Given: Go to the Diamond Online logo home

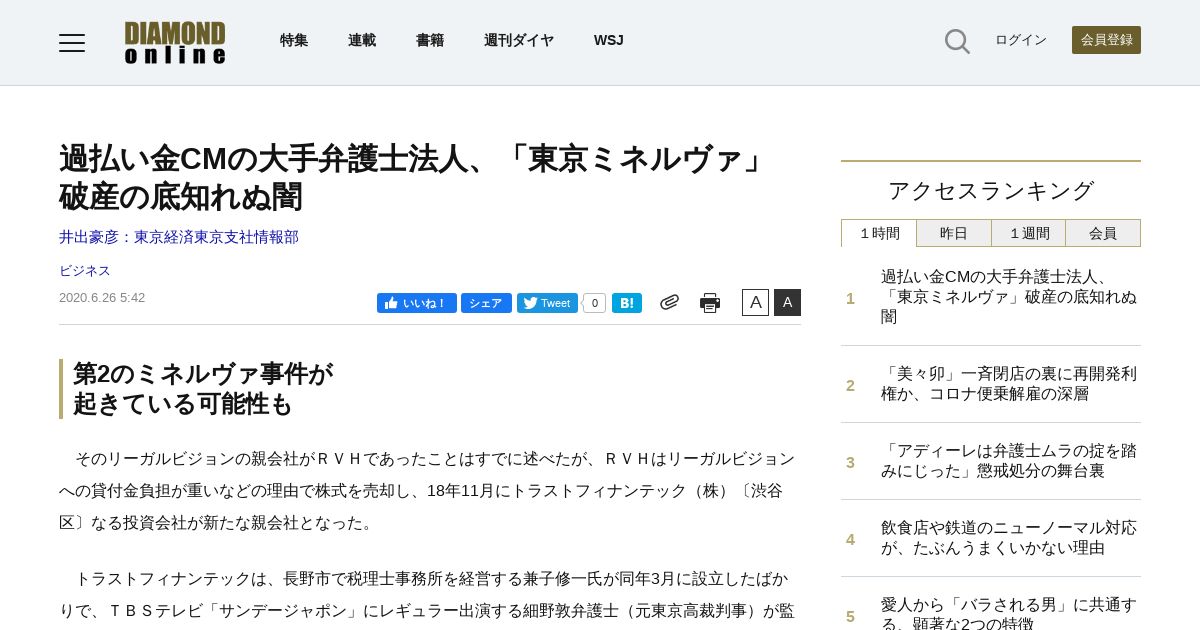Looking at the screenshot, I should [175, 43].
